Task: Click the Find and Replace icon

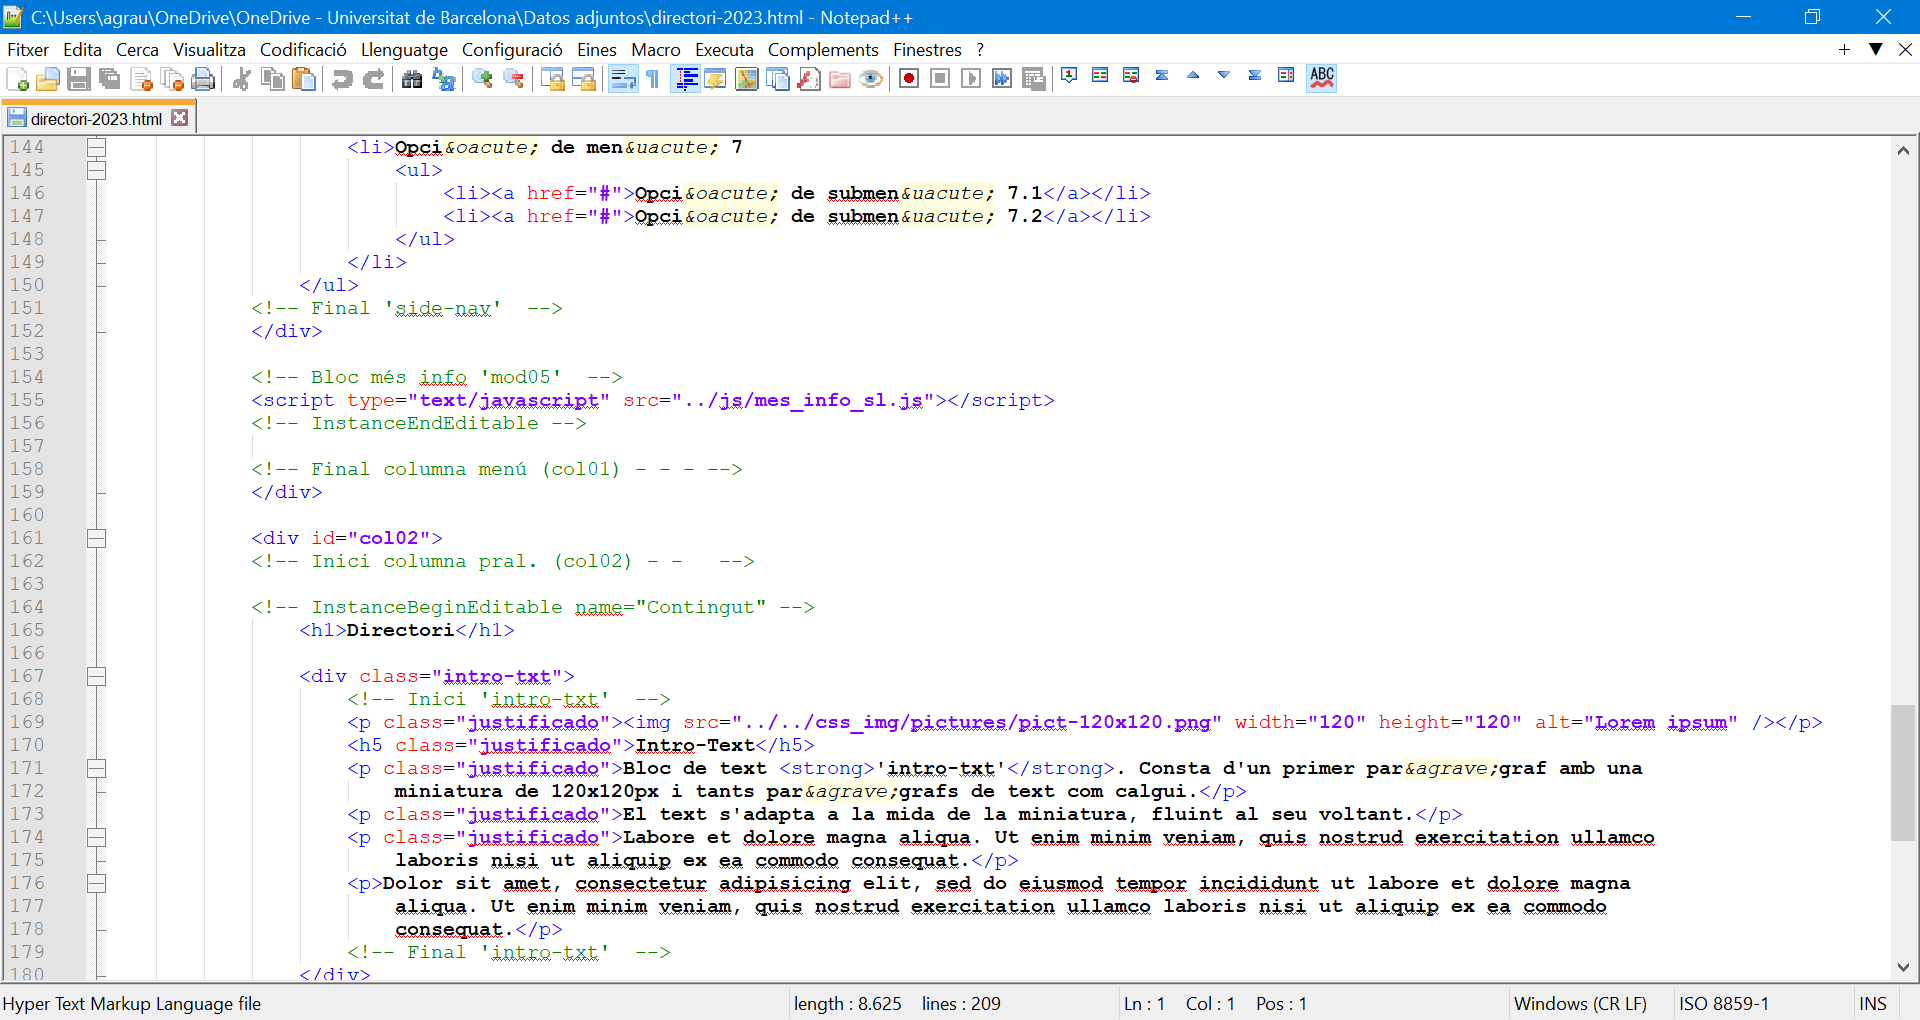Action: click(444, 79)
